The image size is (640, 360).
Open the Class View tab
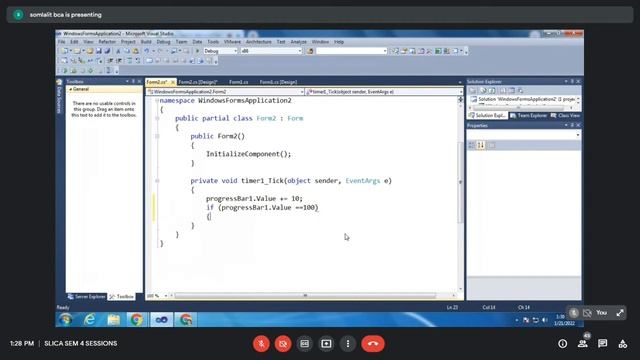point(565,116)
